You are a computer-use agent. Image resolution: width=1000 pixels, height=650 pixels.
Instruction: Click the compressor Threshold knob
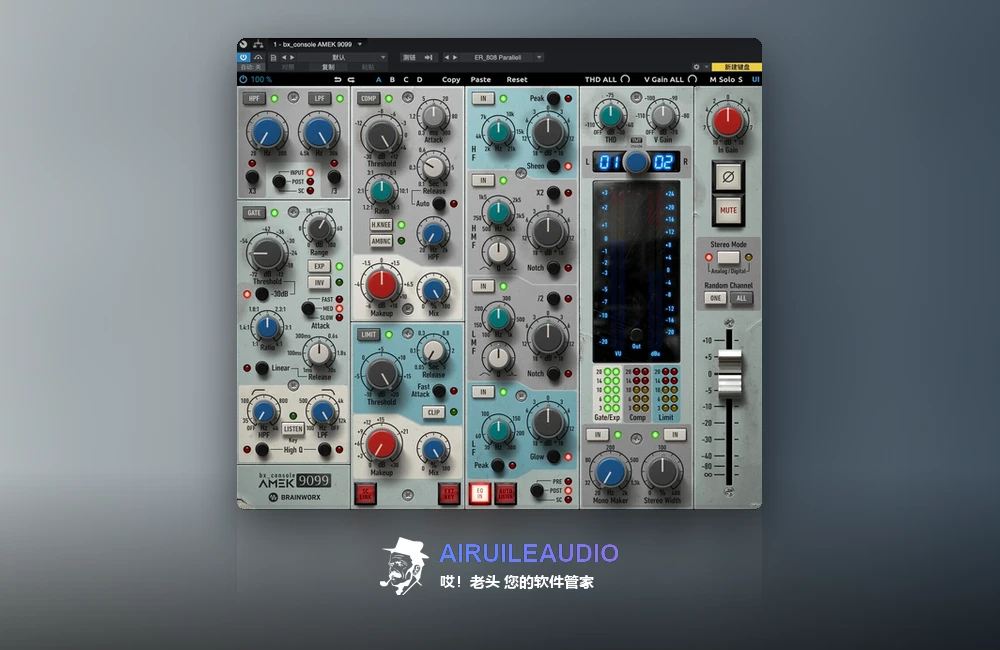[381, 137]
